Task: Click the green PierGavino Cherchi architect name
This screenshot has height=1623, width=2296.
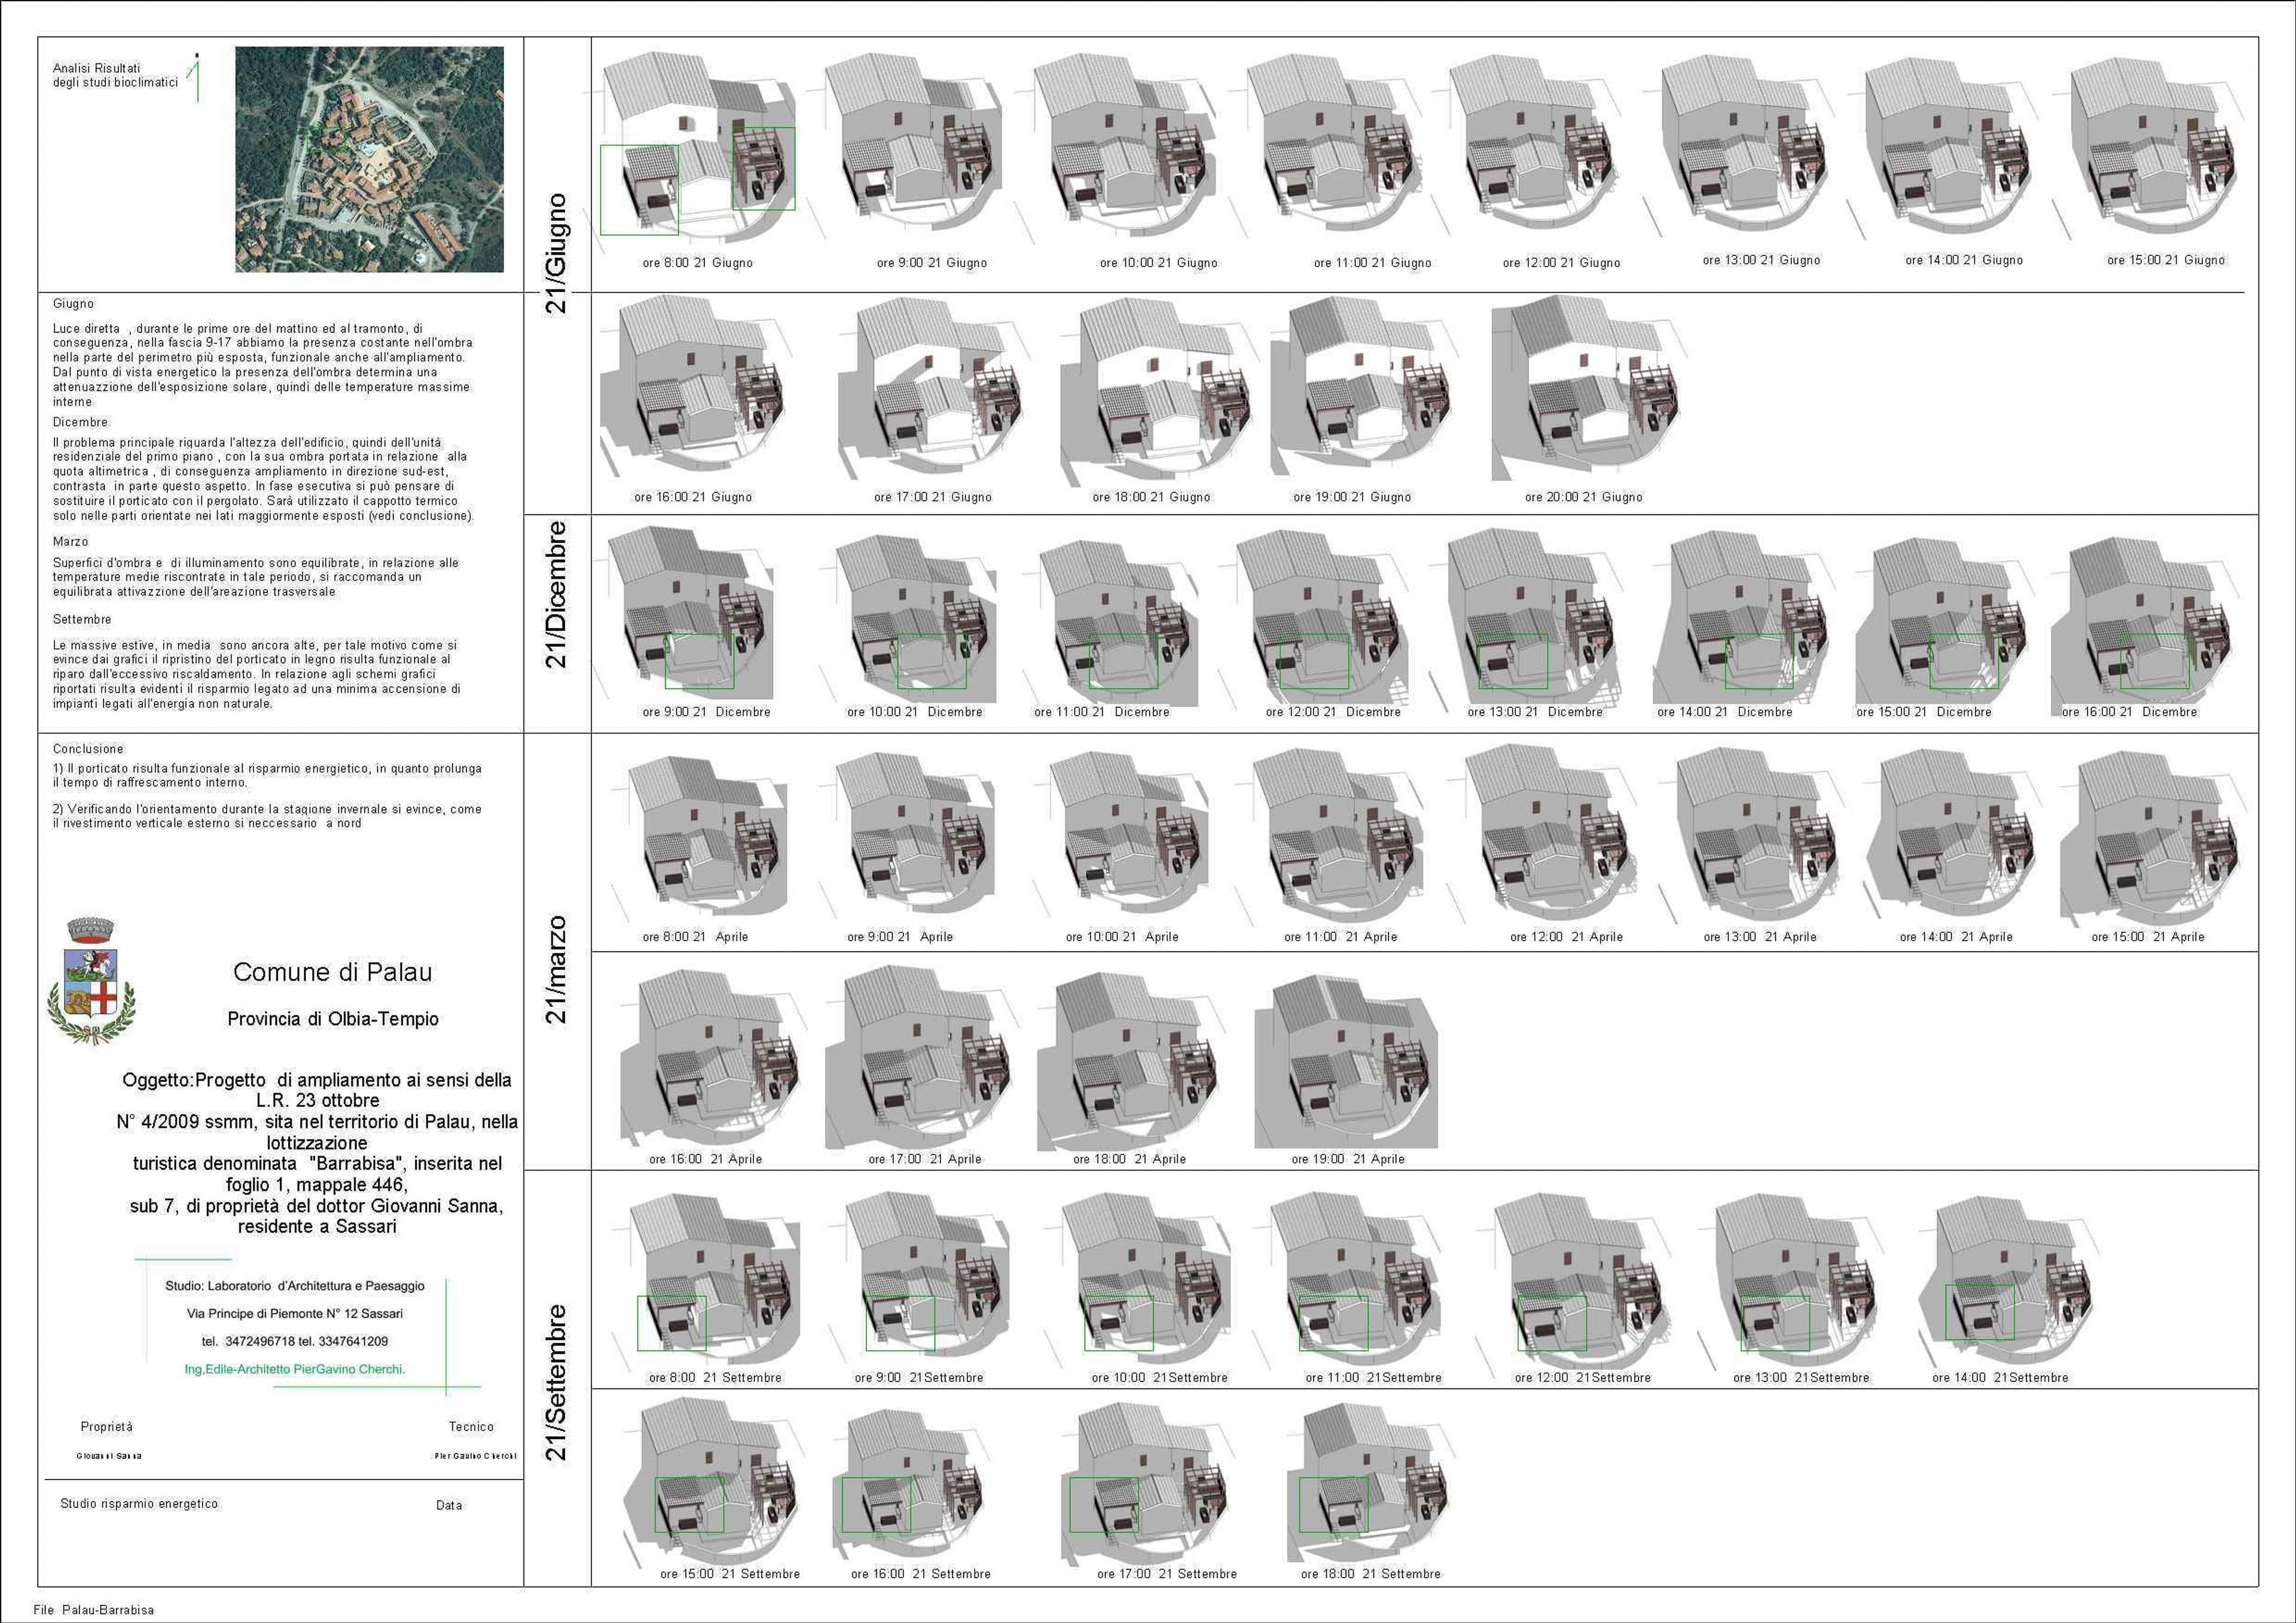Action: point(295,1369)
